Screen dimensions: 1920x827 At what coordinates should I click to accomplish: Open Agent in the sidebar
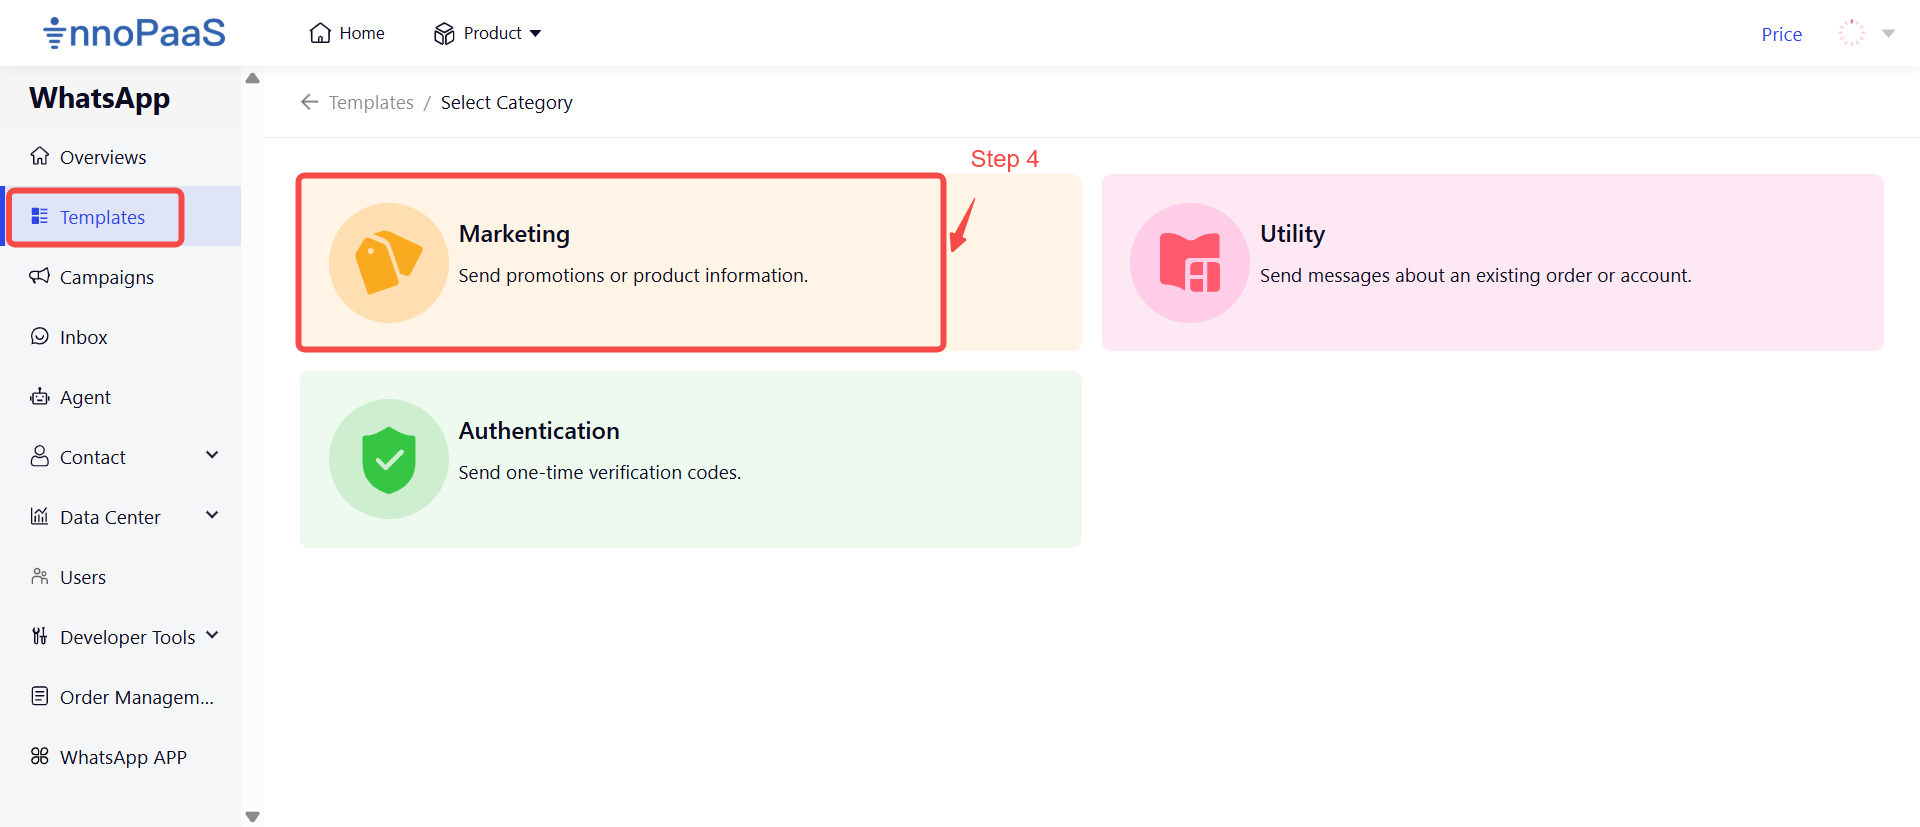pyautogui.click(x=120, y=397)
